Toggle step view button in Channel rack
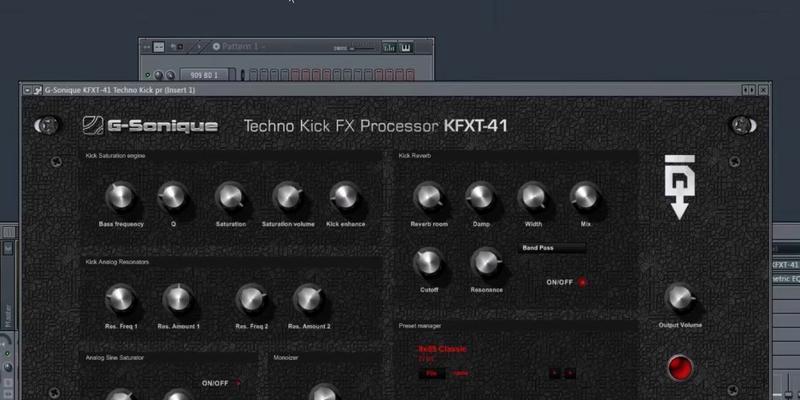This screenshot has width=800, height=400. point(159,47)
